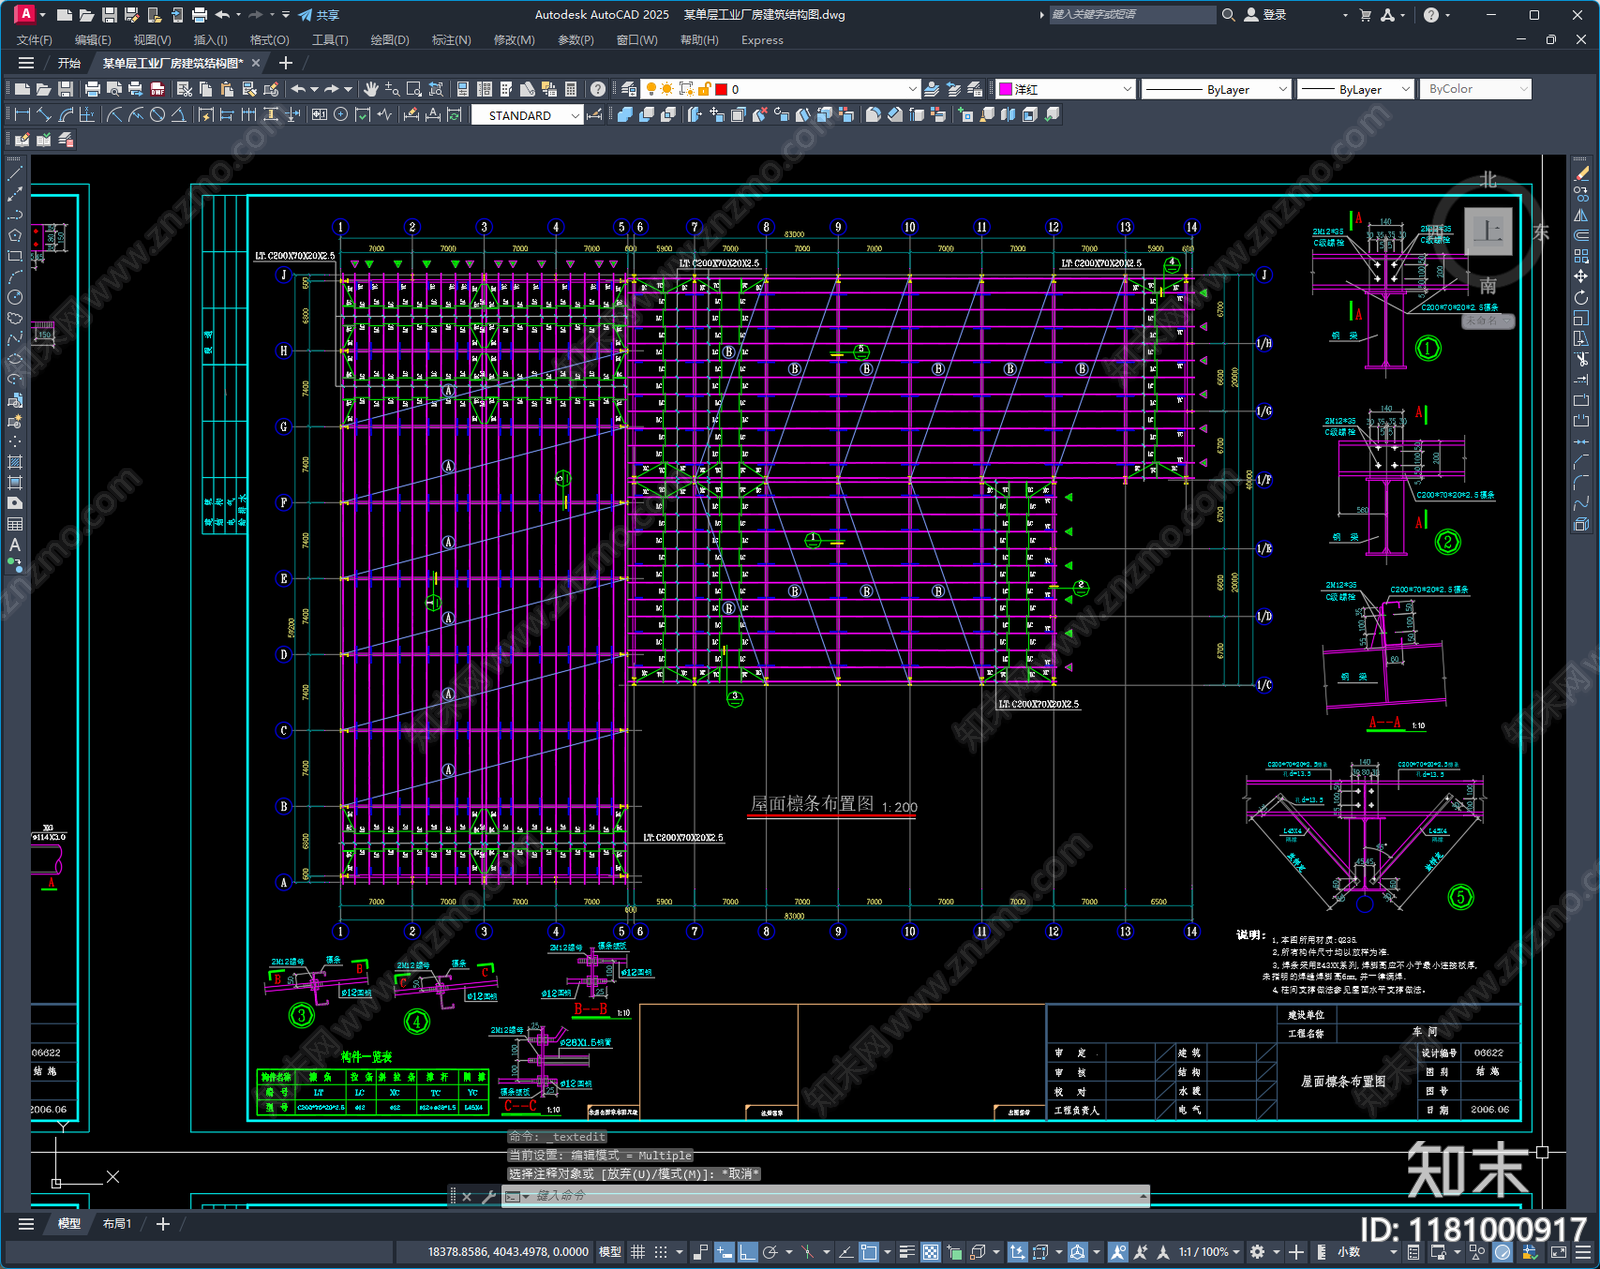Image resolution: width=1600 pixels, height=1269 pixels.
Task: Click the 上 face of the ViewCube
Action: [1488, 231]
